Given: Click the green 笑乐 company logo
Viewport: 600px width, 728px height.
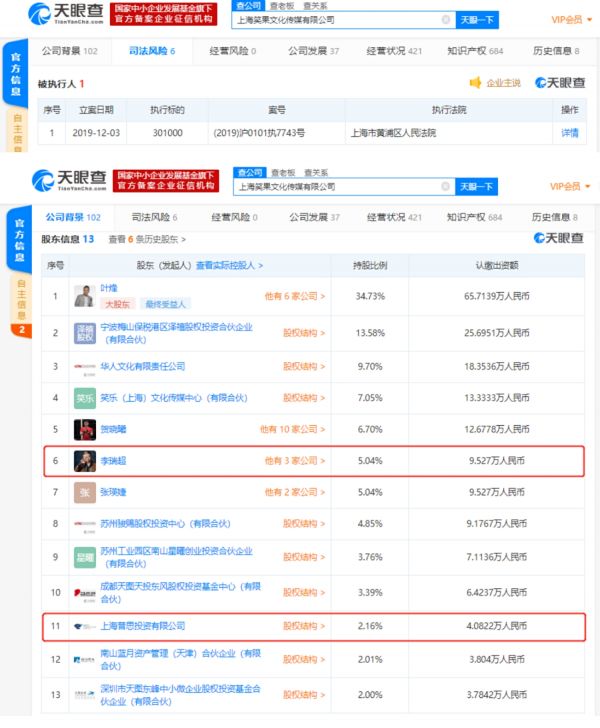Looking at the screenshot, I should [x=85, y=398].
